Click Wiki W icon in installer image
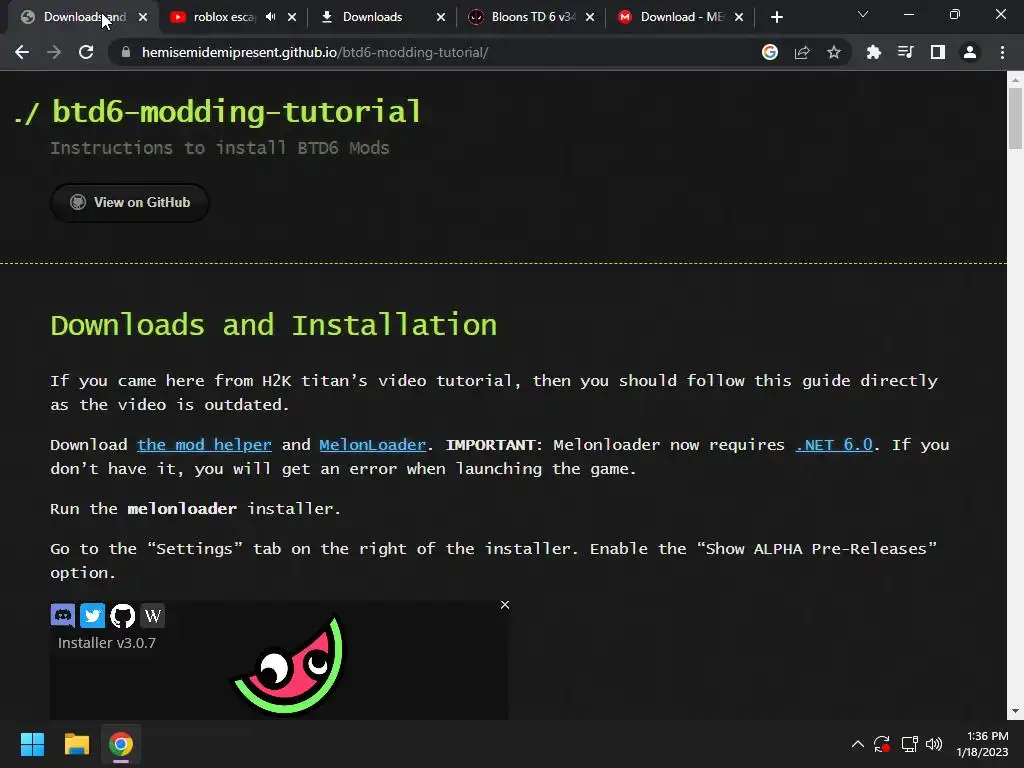Viewport: 1024px width, 768px height. (x=152, y=615)
